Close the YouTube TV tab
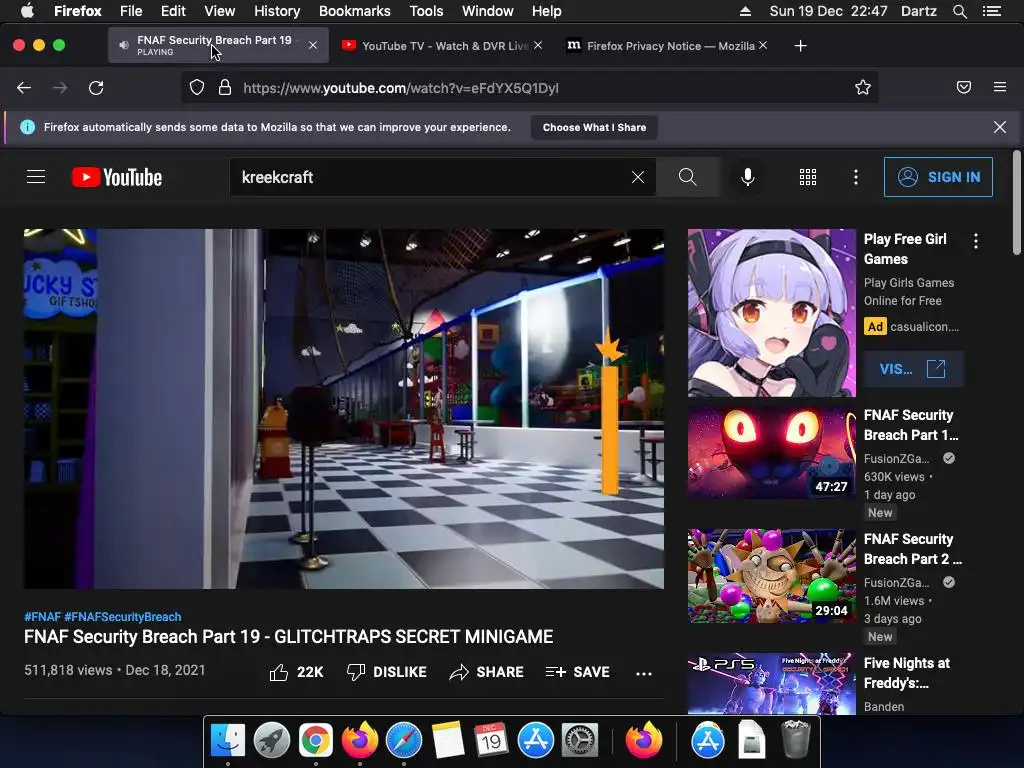Image resolution: width=1024 pixels, height=768 pixels. point(538,45)
